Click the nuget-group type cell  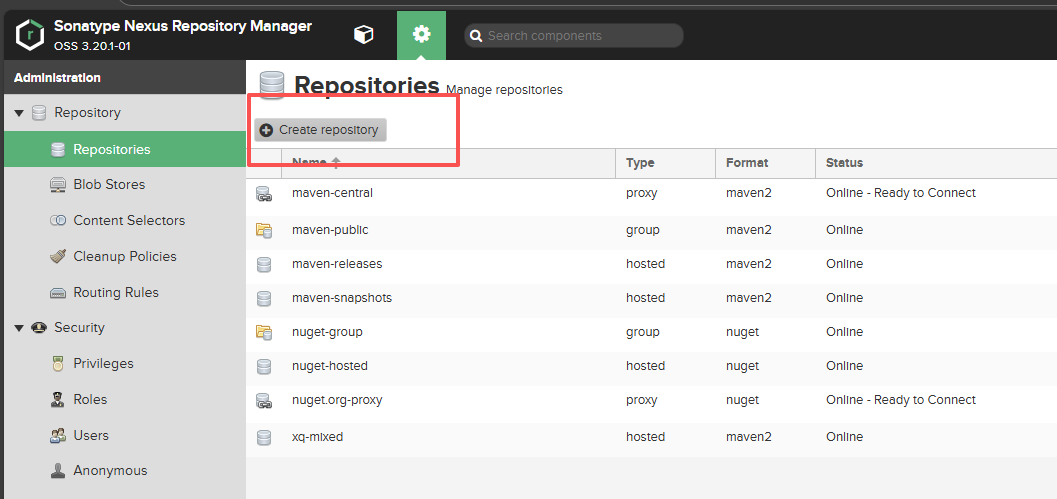[x=642, y=332]
